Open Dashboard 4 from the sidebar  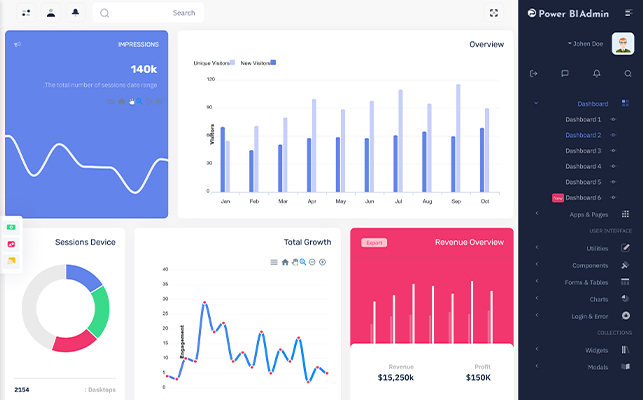coord(583,166)
